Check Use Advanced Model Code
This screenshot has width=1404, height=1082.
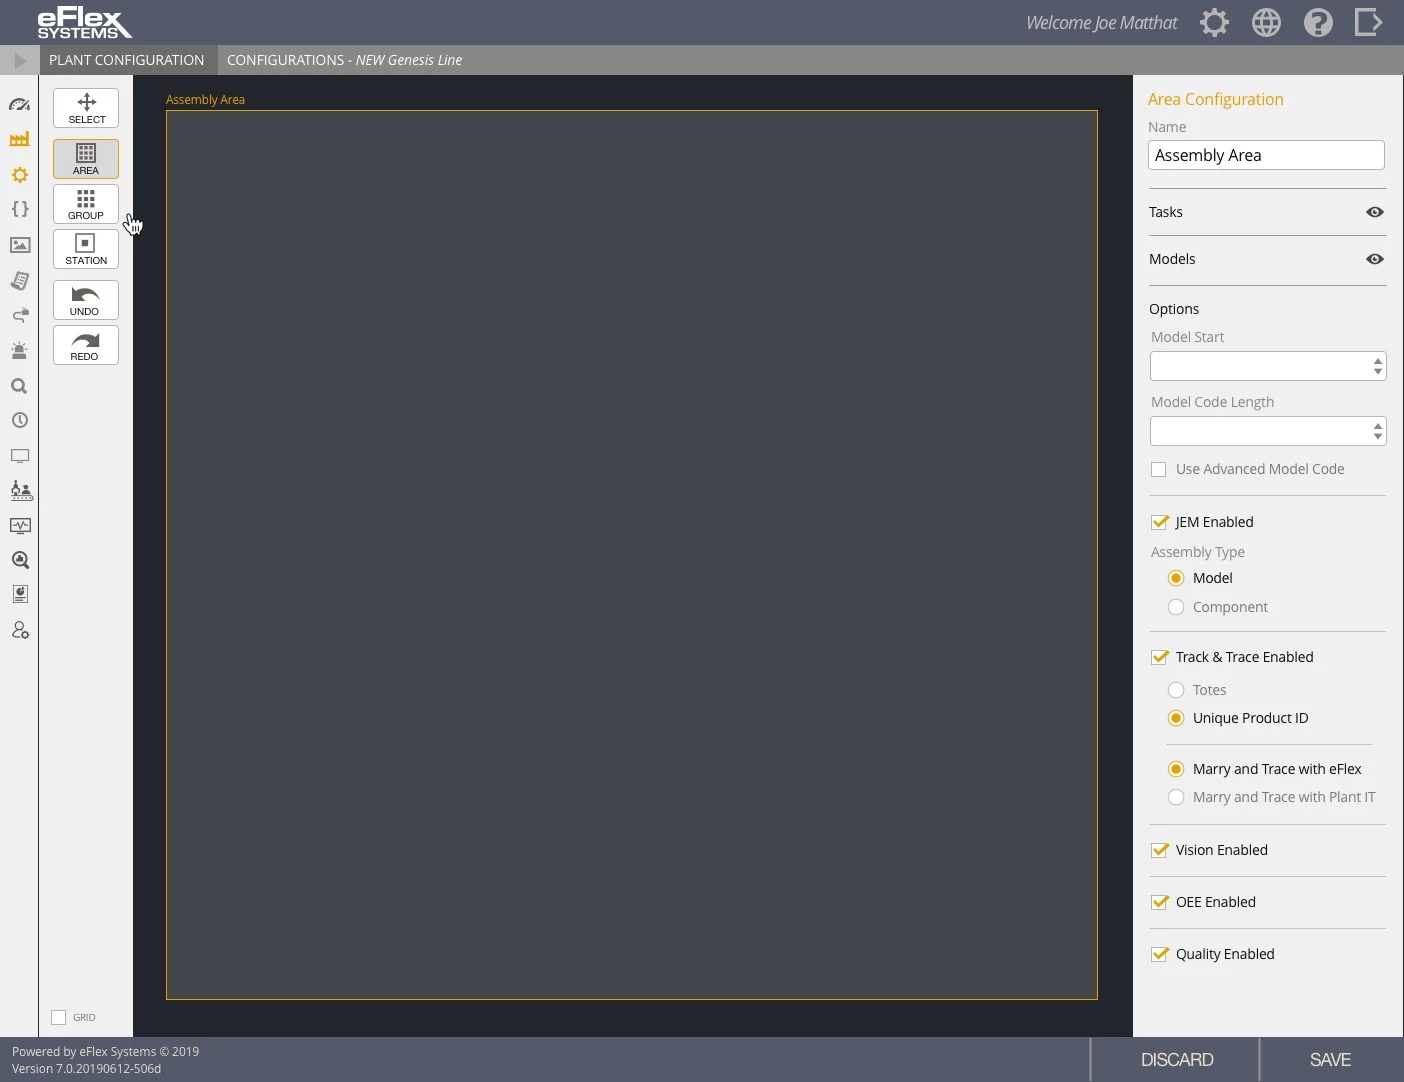(1159, 470)
